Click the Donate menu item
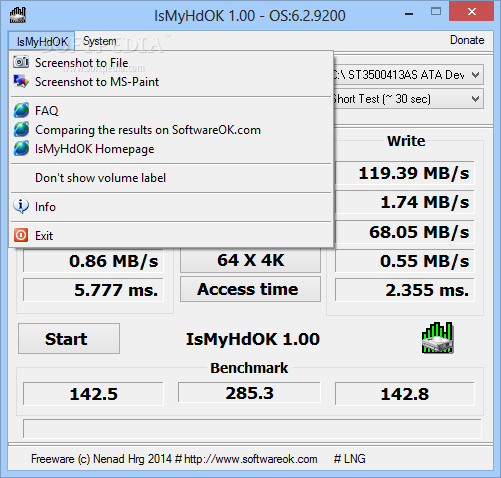This screenshot has height=478, width=501. click(467, 40)
